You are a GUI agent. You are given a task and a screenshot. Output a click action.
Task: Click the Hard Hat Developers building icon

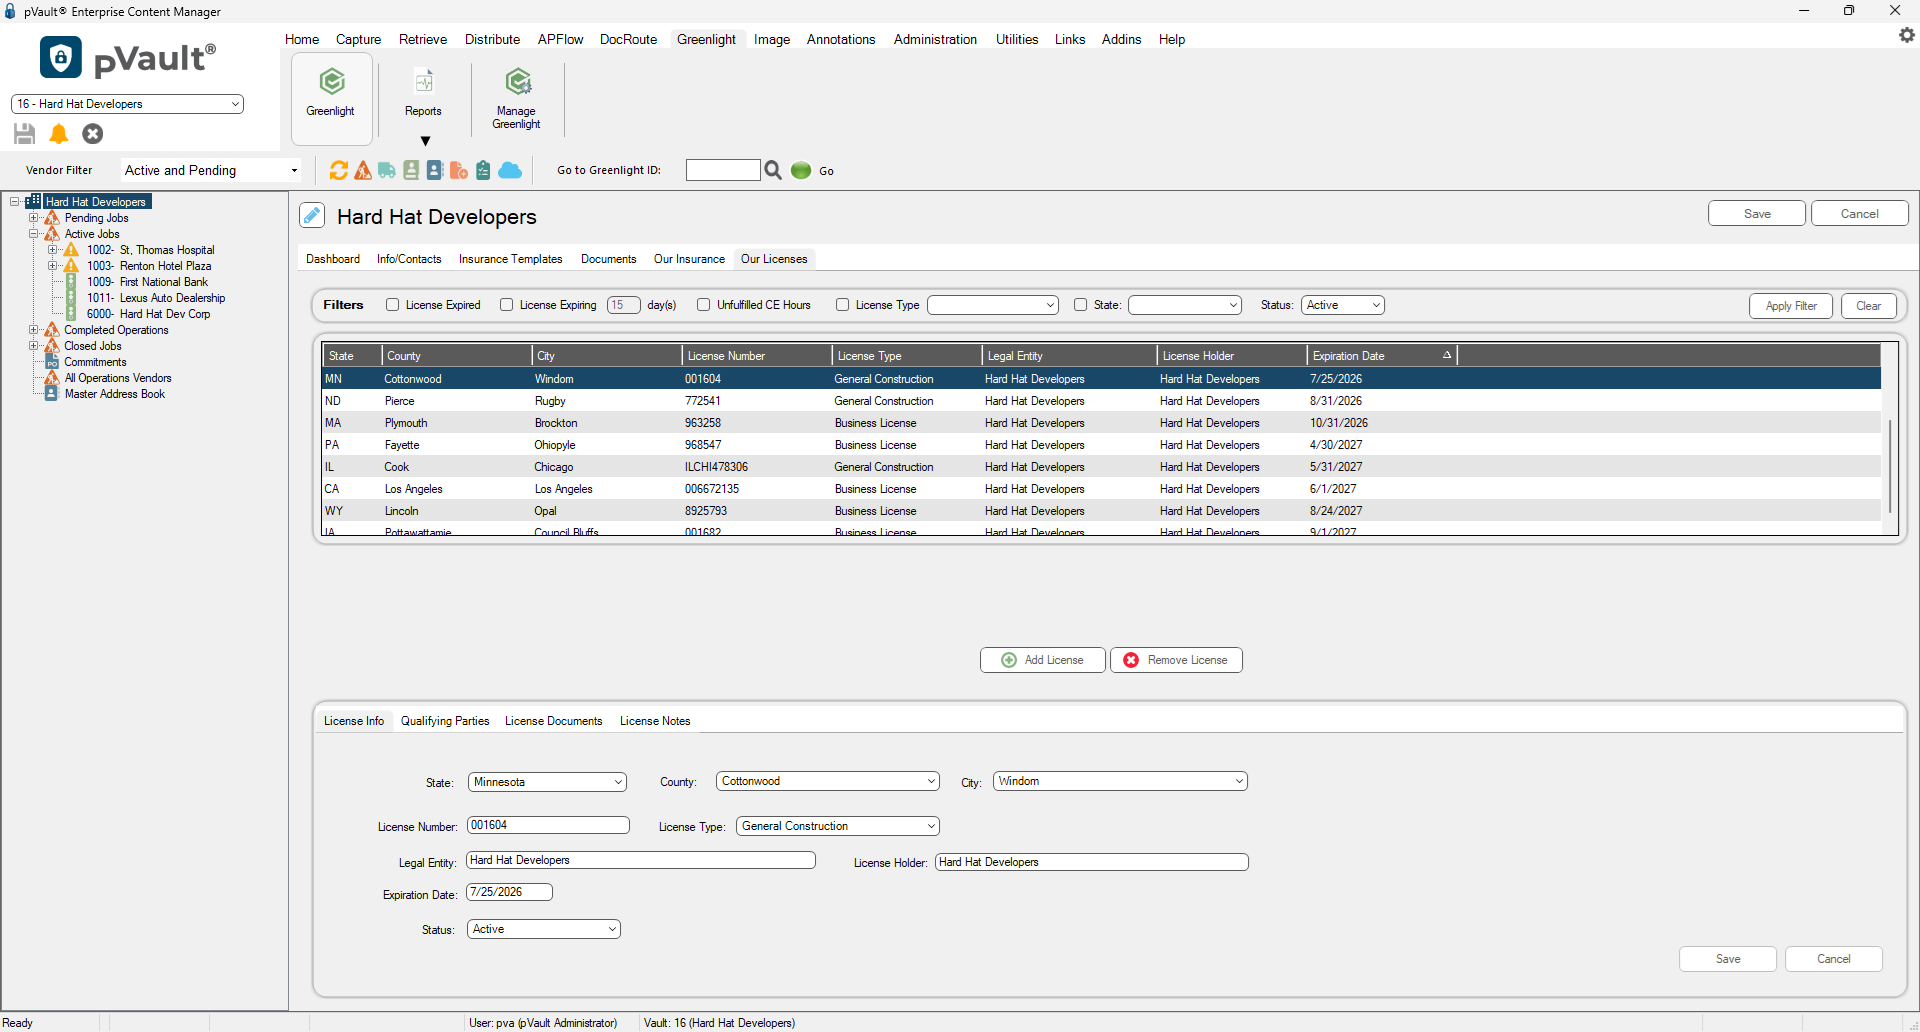click(x=33, y=201)
